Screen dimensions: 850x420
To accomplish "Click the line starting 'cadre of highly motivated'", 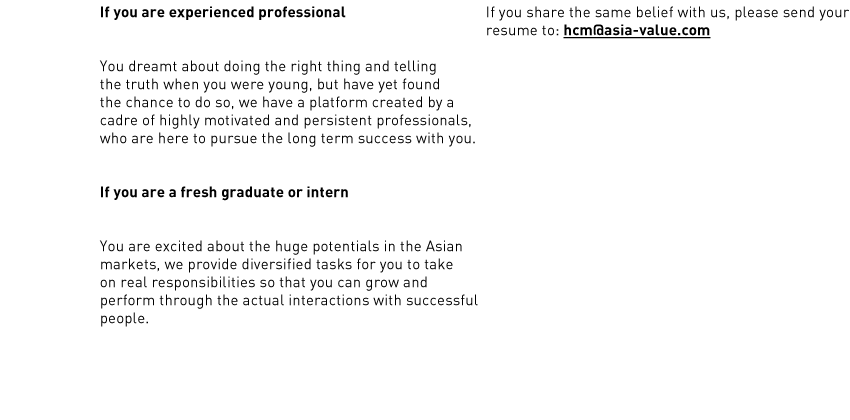I will [x=285, y=120].
